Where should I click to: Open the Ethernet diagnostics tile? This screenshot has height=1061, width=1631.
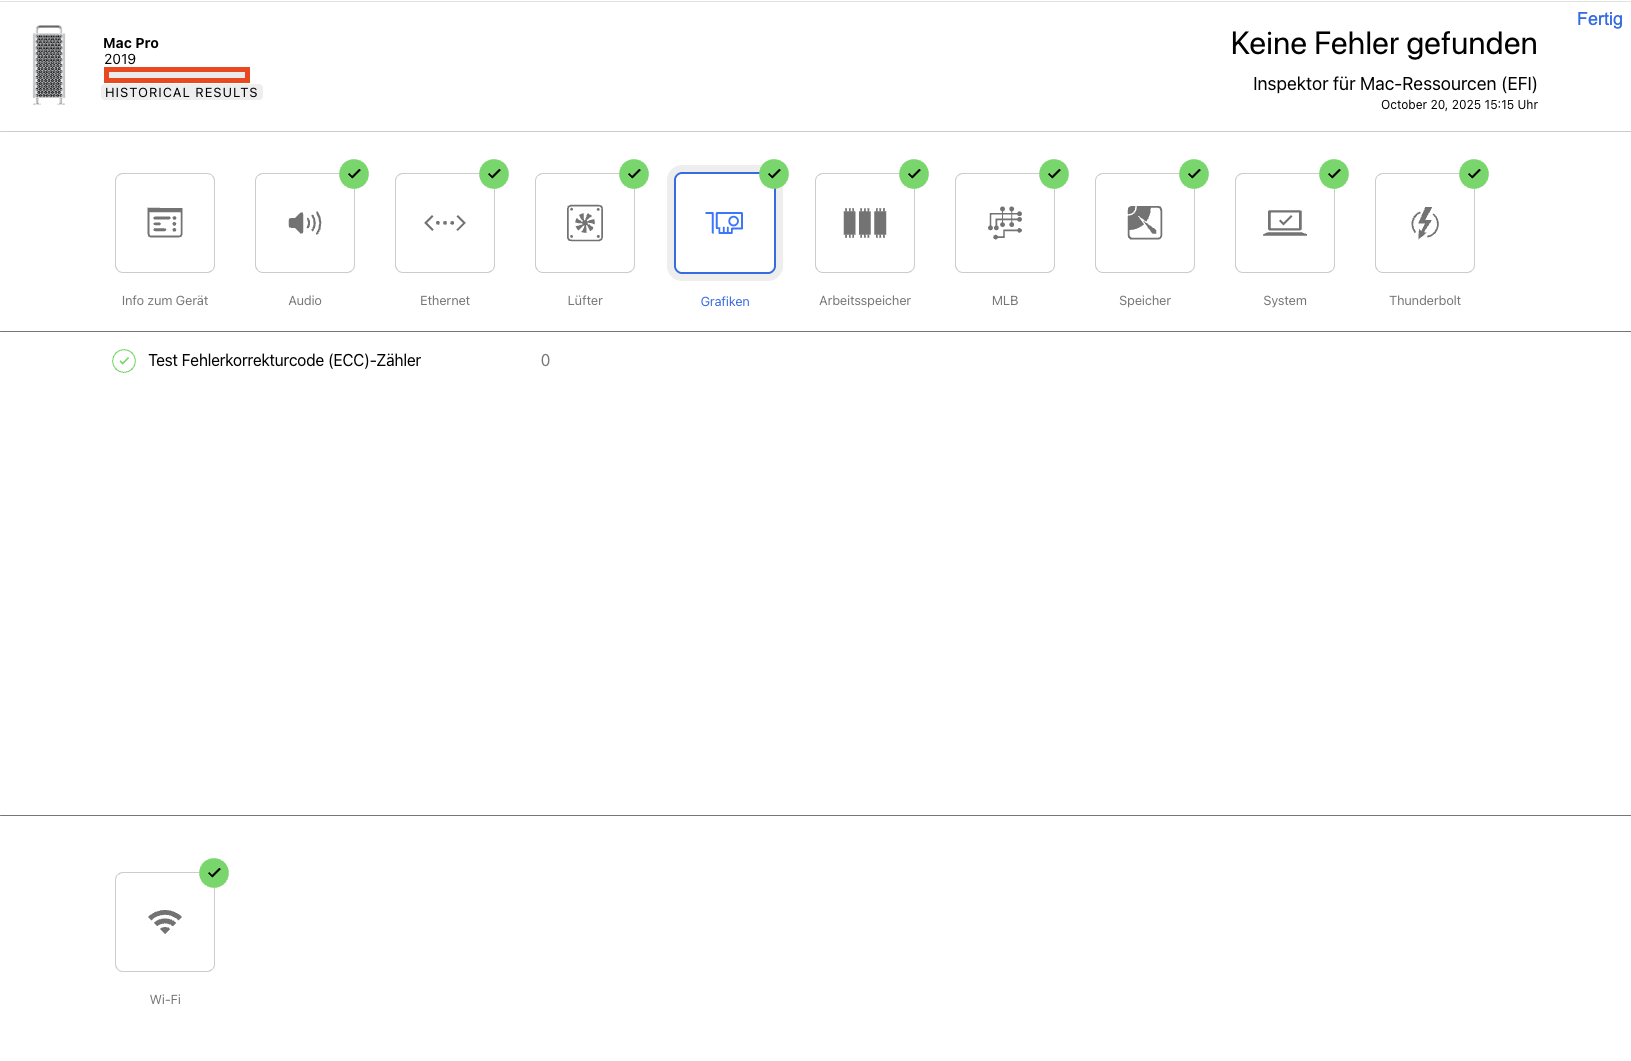[445, 223]
